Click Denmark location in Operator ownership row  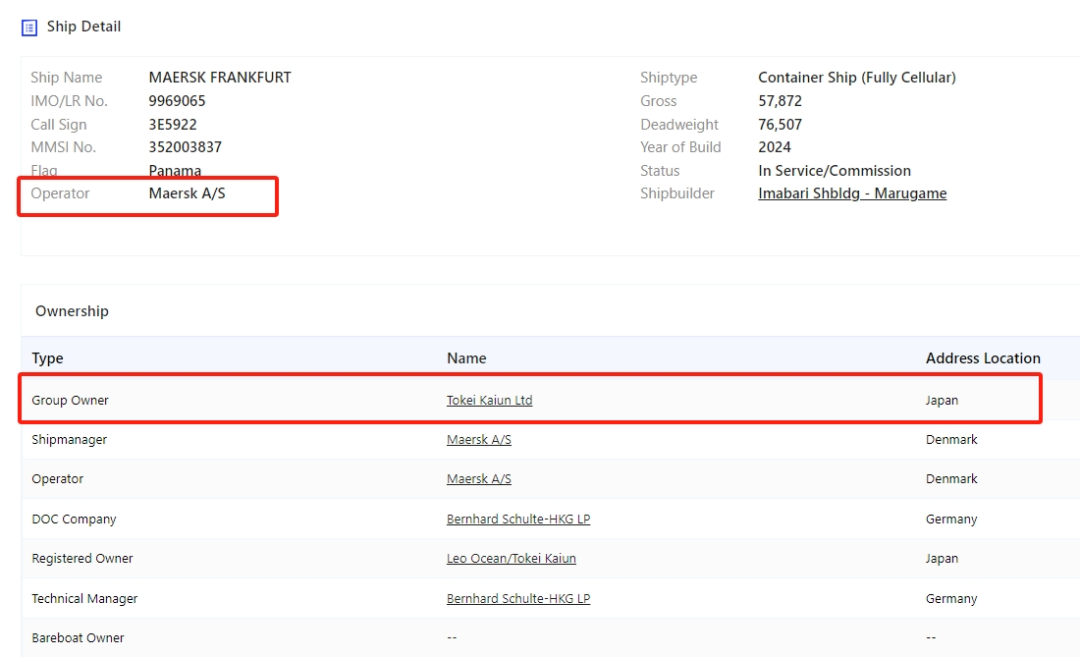click(951, 479)
